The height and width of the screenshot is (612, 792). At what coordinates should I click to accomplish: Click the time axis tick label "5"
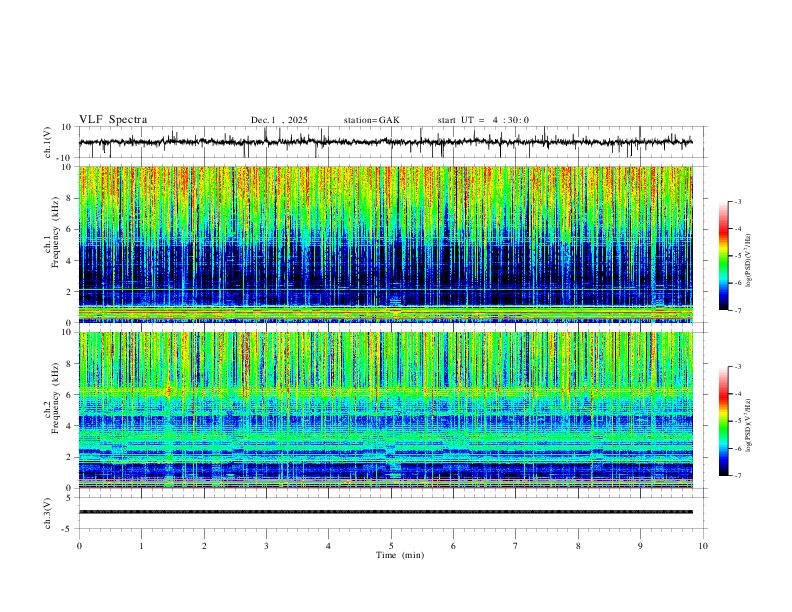(391, 546)
